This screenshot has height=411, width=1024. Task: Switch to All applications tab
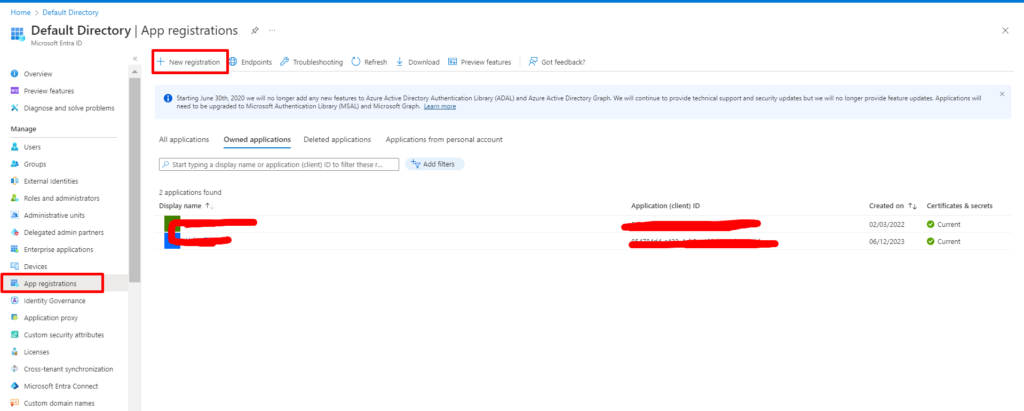click(184, 139)
